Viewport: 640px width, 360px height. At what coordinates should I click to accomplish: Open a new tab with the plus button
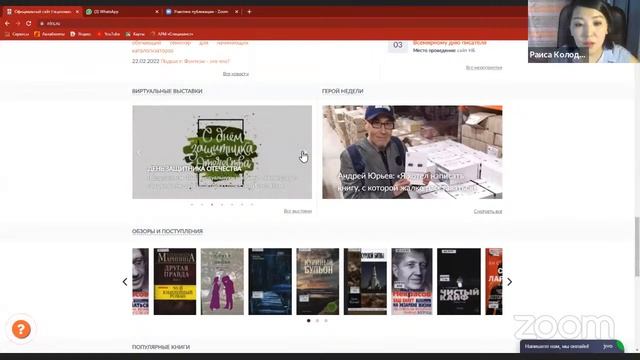pos(249,12)
